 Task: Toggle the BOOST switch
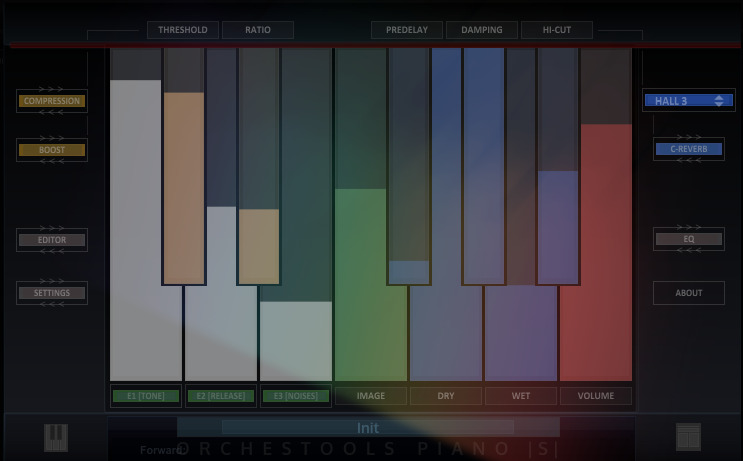pos(52,150)
